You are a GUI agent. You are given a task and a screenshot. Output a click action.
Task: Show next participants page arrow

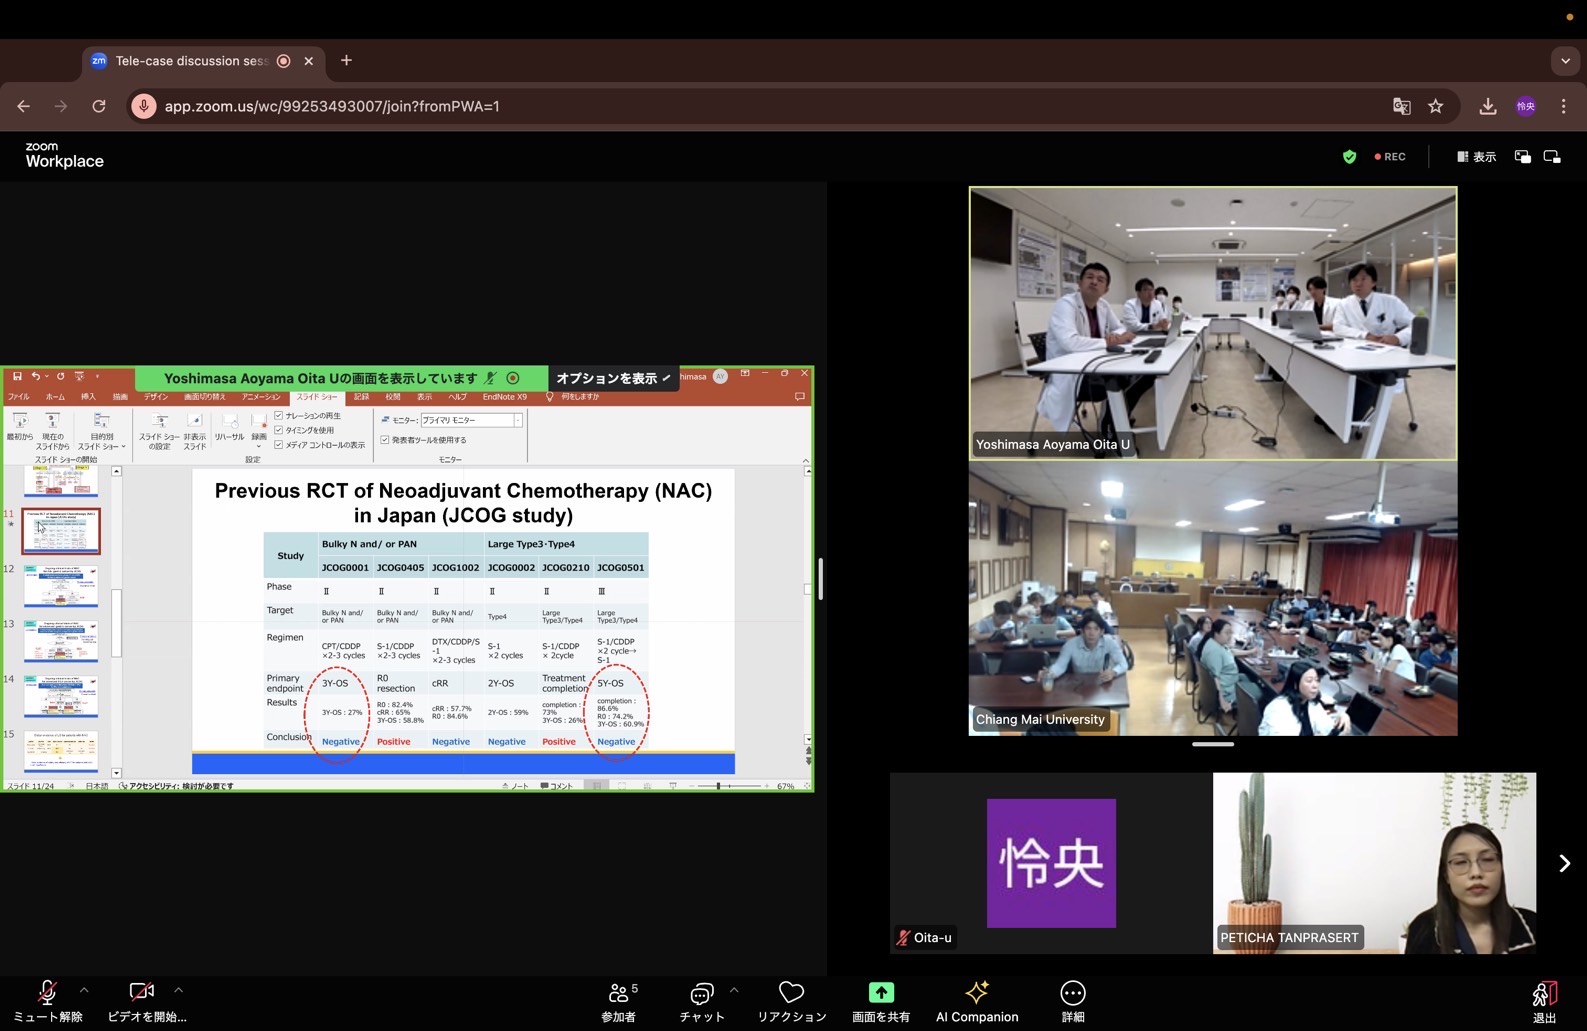(x=1564, y=863)
